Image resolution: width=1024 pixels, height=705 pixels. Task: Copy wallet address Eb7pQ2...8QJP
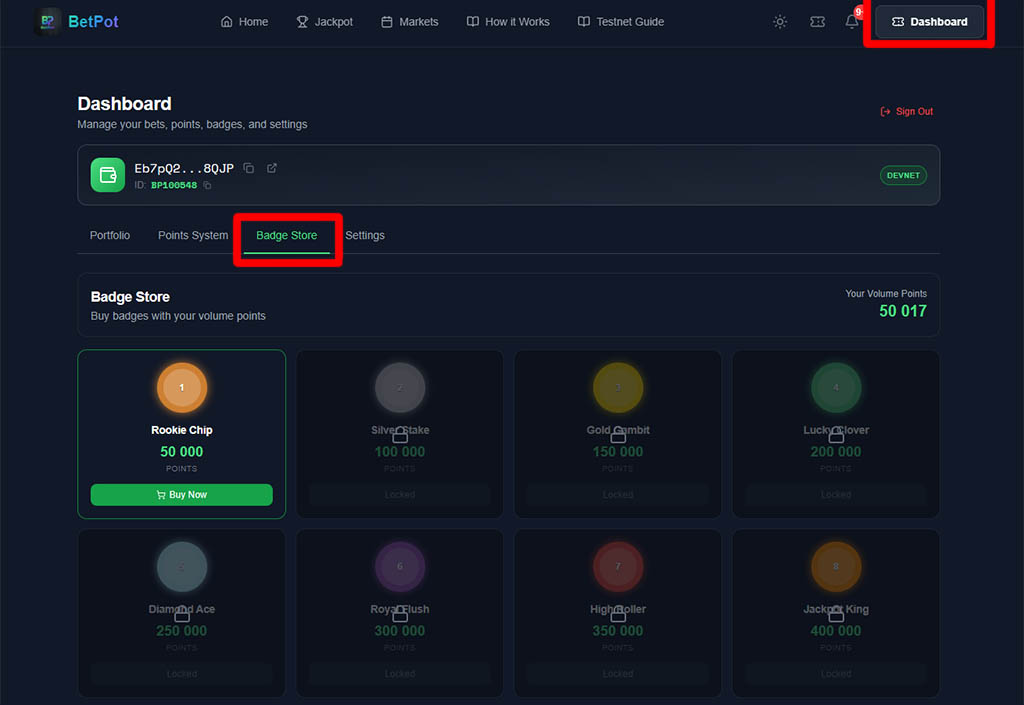click(x=249, y=168)
